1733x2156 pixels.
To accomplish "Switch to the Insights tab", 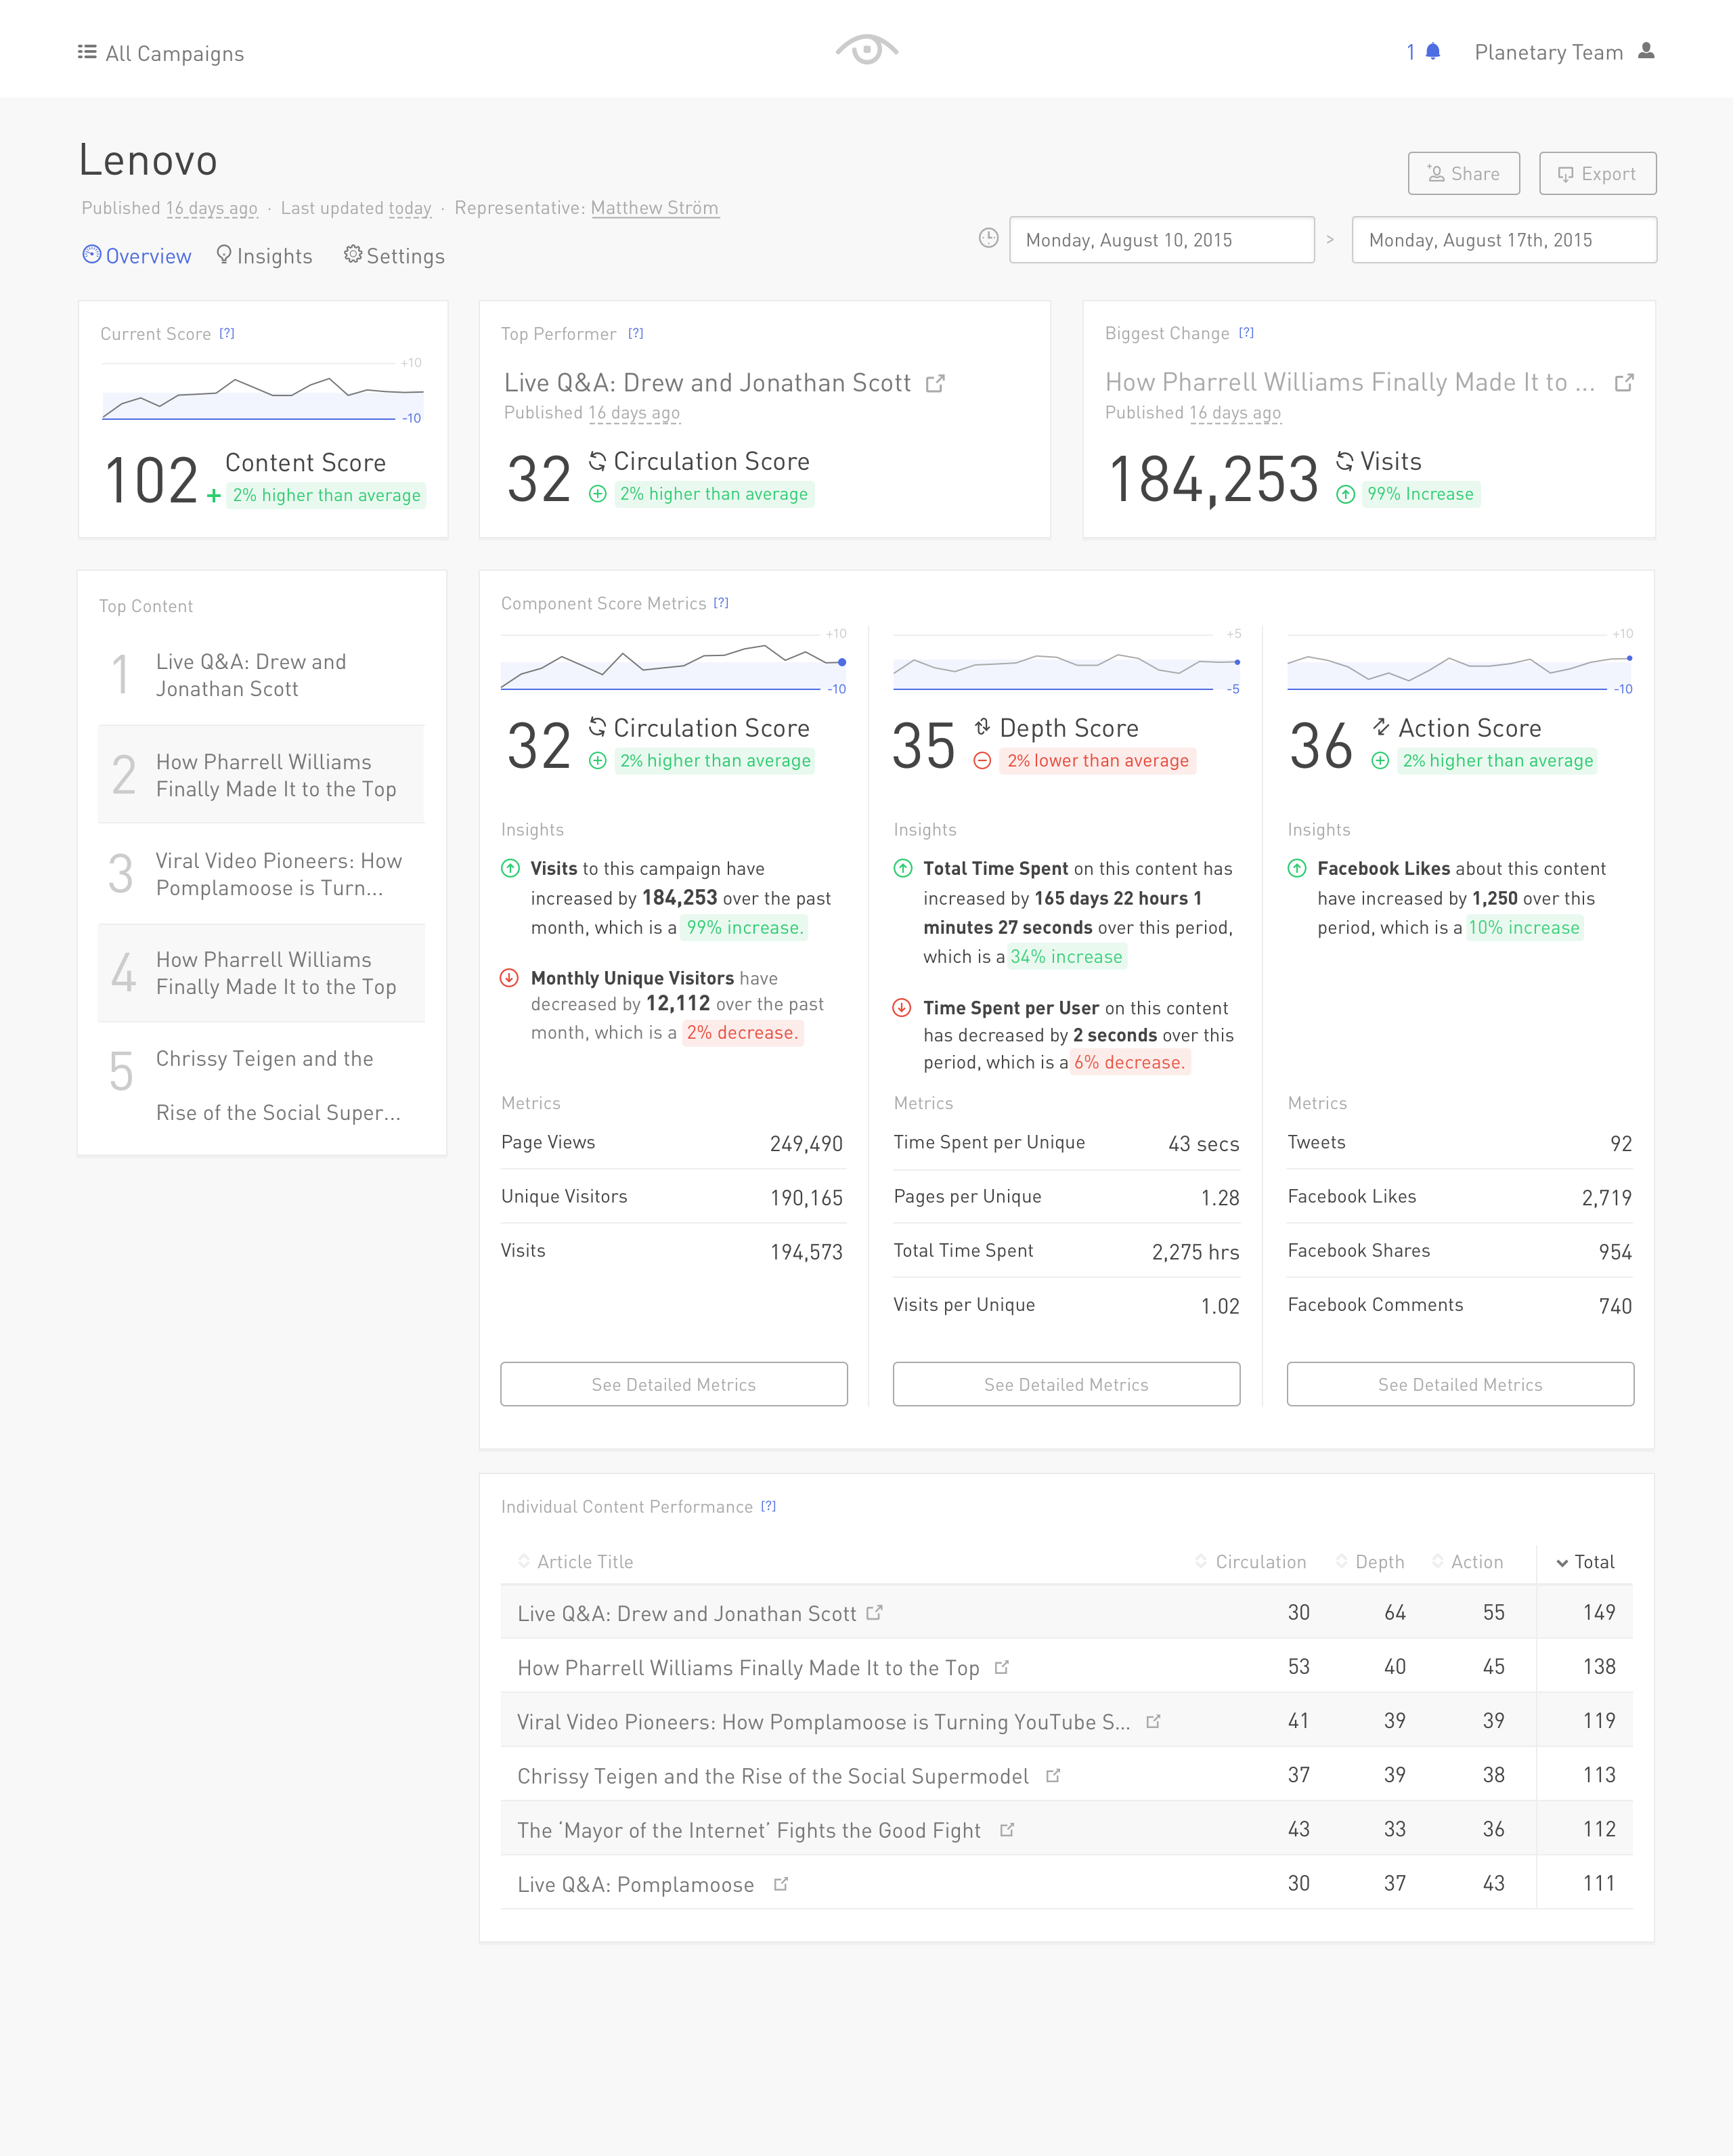I will 265,256.
